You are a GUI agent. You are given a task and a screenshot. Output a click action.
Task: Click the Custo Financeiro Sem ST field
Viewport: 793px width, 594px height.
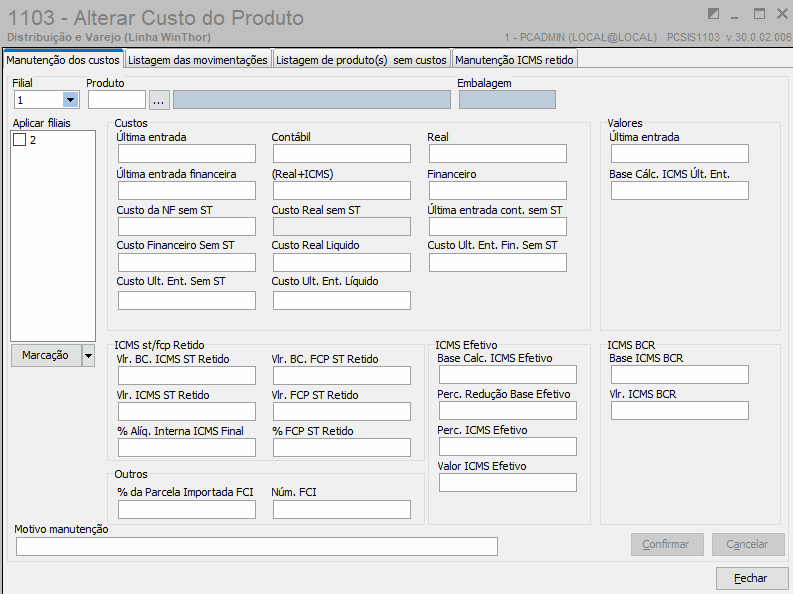187,262
